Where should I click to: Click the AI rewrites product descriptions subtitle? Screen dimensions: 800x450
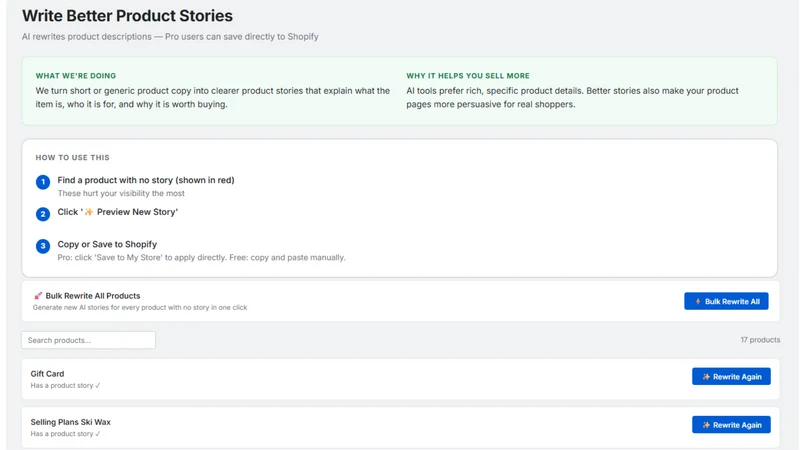[x=170, y=37]
